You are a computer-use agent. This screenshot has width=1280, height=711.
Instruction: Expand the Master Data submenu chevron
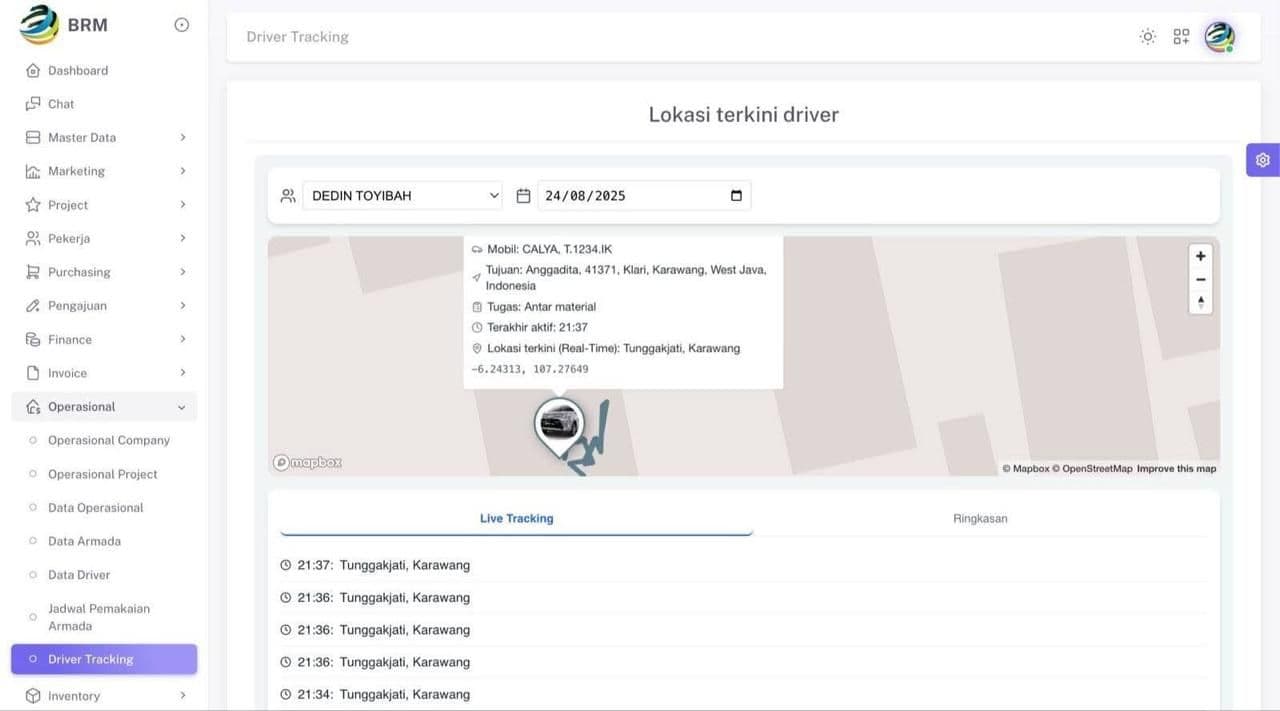point(183,138)
